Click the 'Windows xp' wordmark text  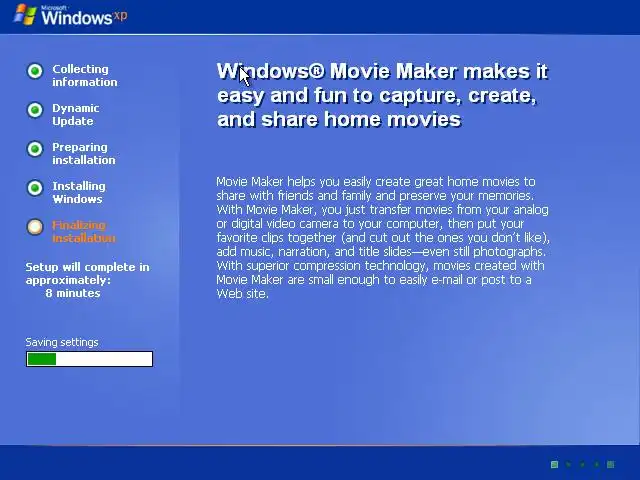[84, 17]
